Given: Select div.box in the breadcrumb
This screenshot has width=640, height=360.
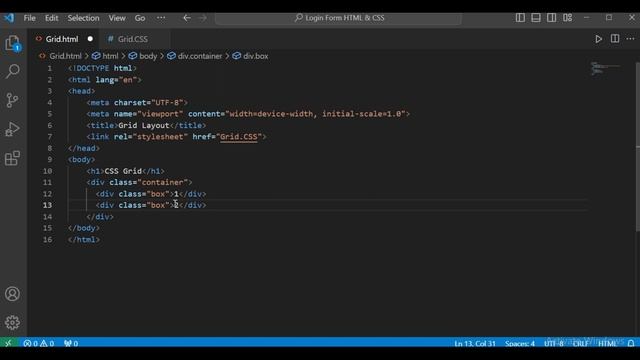Looking at the screenshot, I should coord(256,56).
